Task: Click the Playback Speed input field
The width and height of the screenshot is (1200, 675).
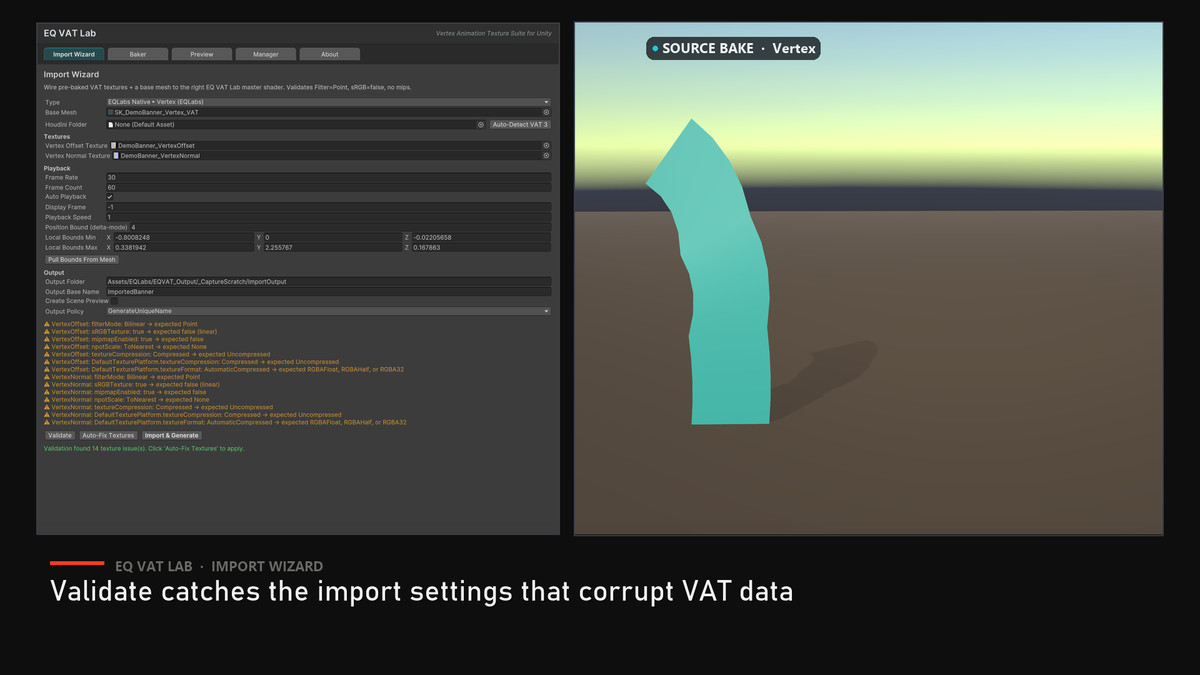Action: coord(328,217)
